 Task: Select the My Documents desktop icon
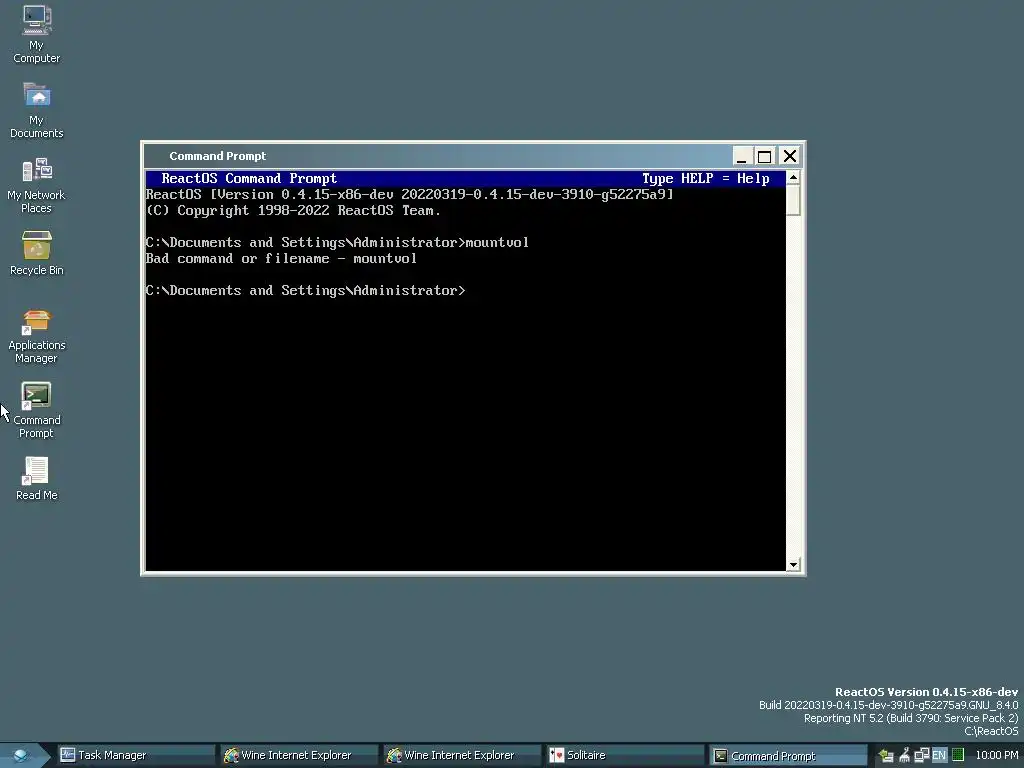[x=37, y=110]
